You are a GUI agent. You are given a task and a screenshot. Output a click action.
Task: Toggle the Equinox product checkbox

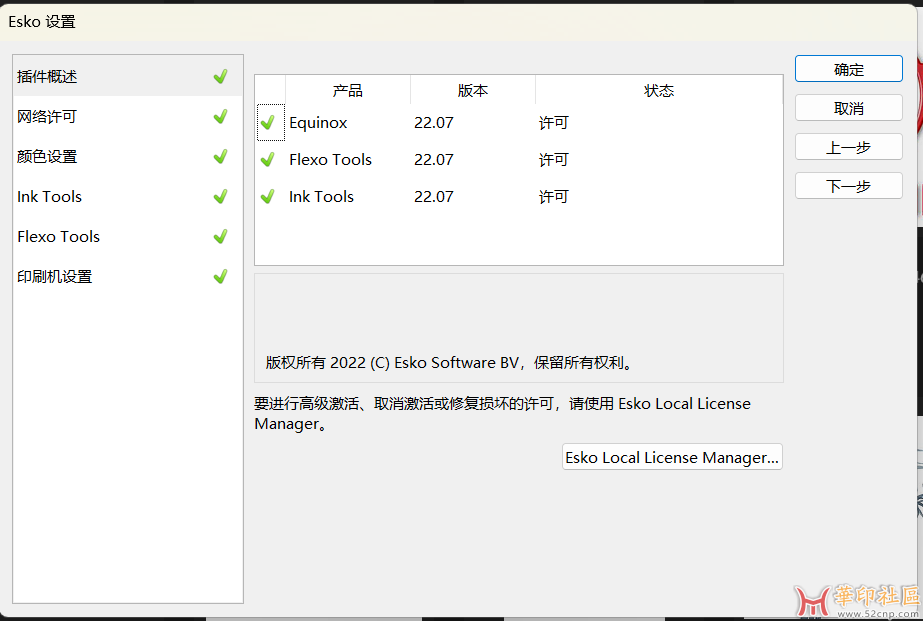pos(268,123)
